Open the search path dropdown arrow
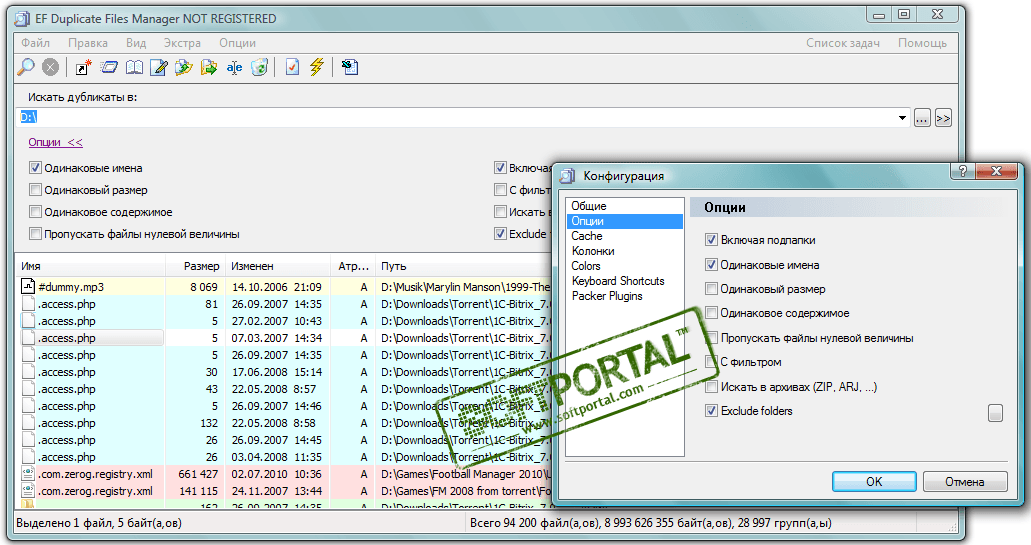 902,118
